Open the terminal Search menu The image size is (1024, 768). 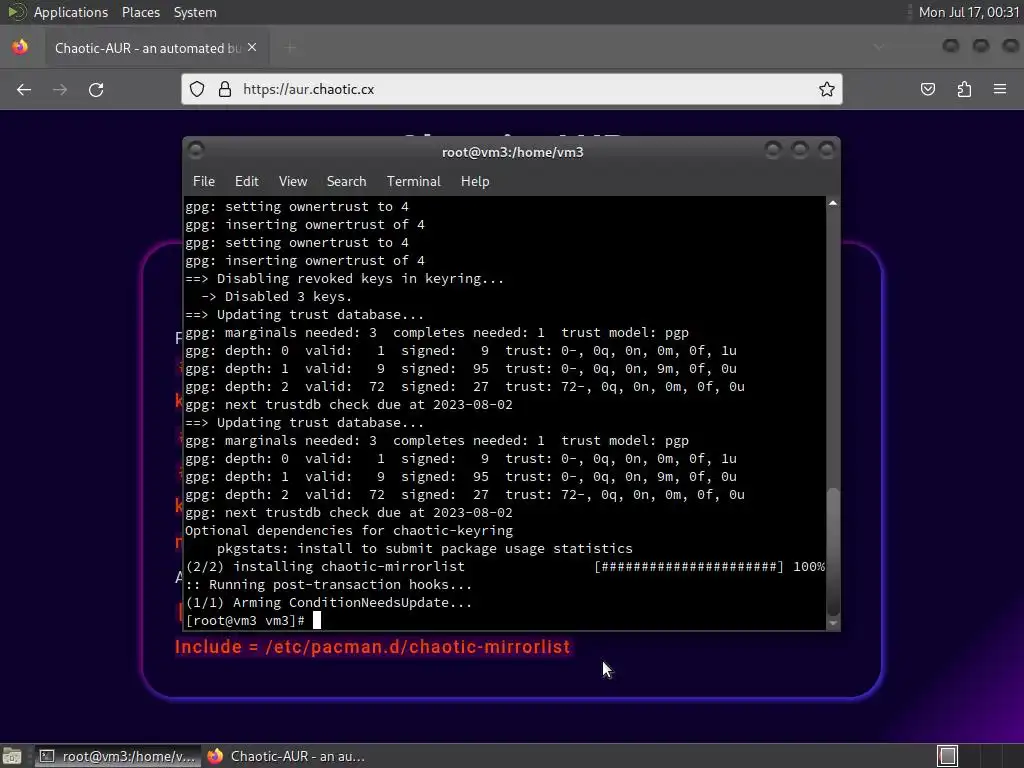pos(346,182)
